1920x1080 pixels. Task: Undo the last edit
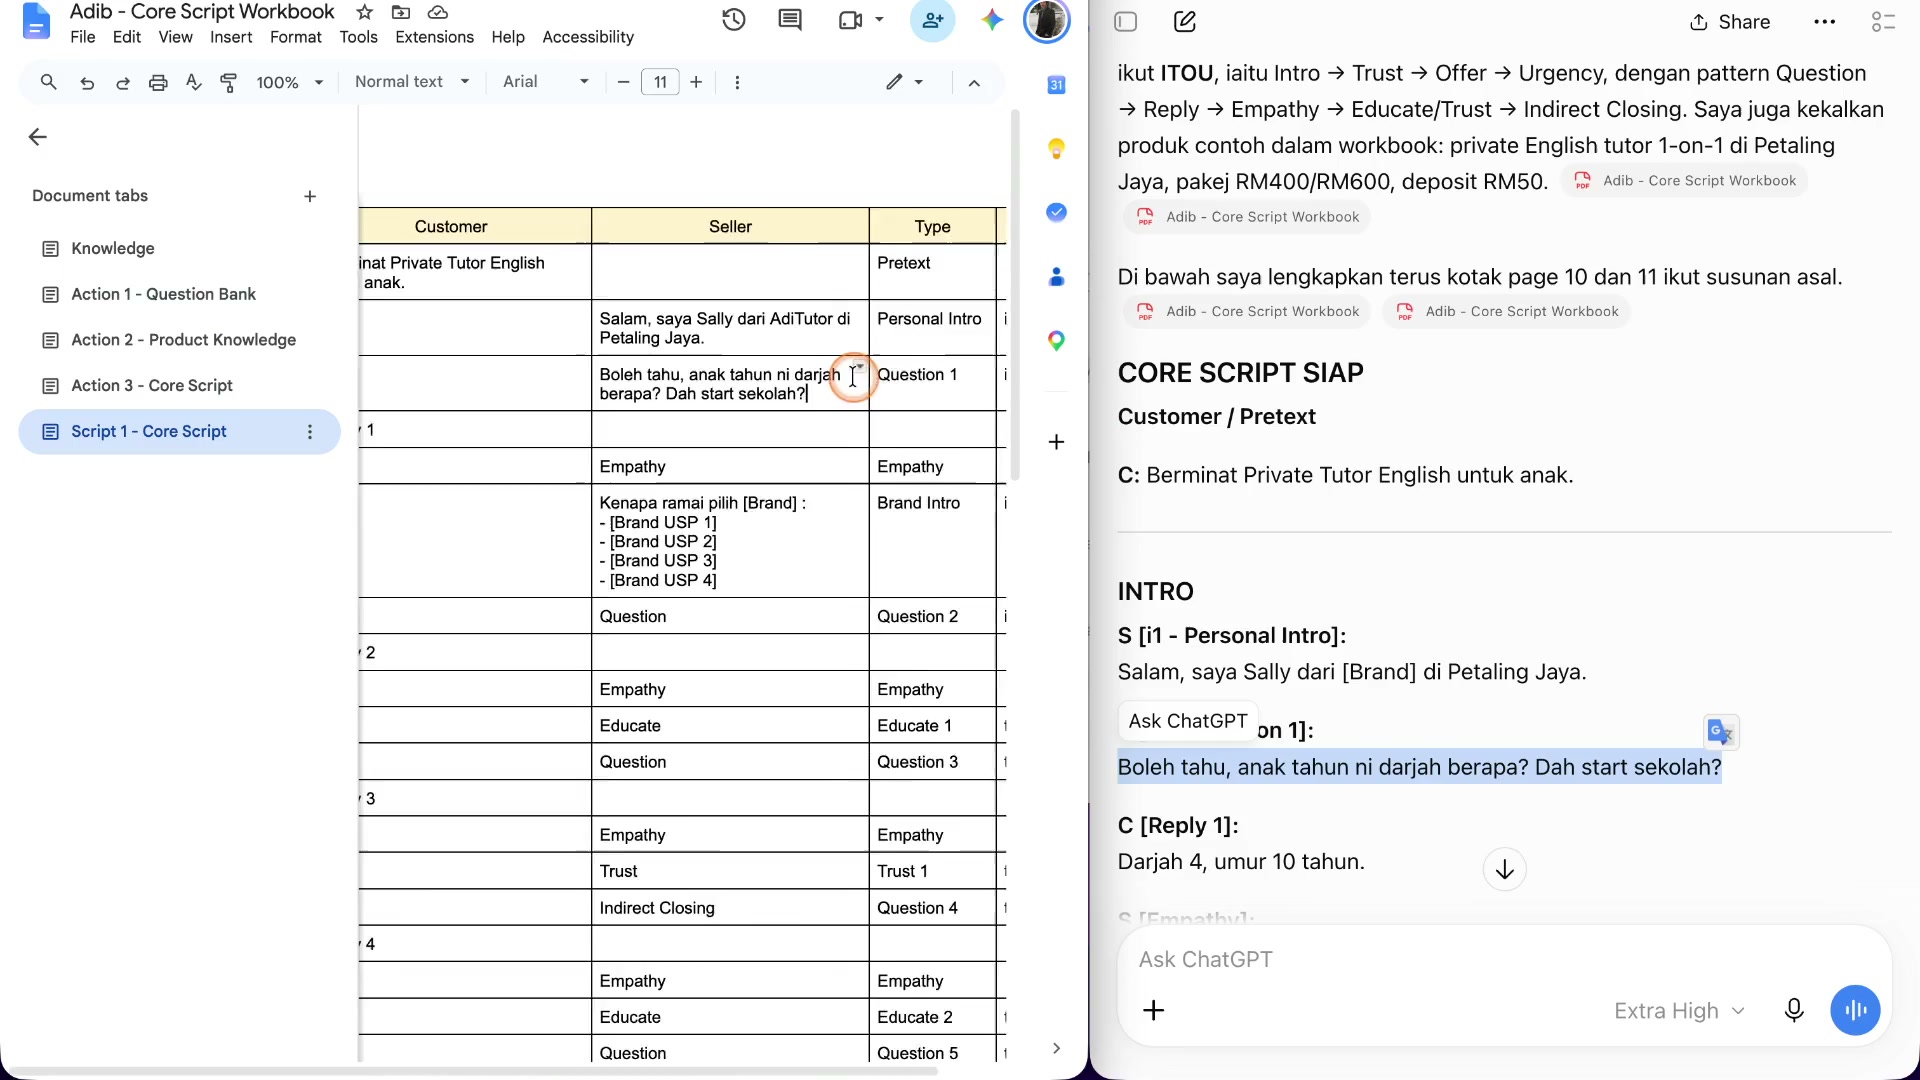coord(87,82)
